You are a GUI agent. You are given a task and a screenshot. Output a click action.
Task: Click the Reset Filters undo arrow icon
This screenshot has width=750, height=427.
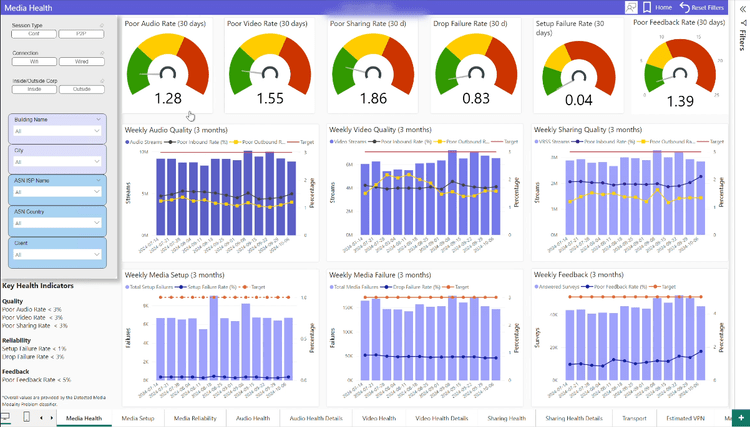(x=684, y=7)
